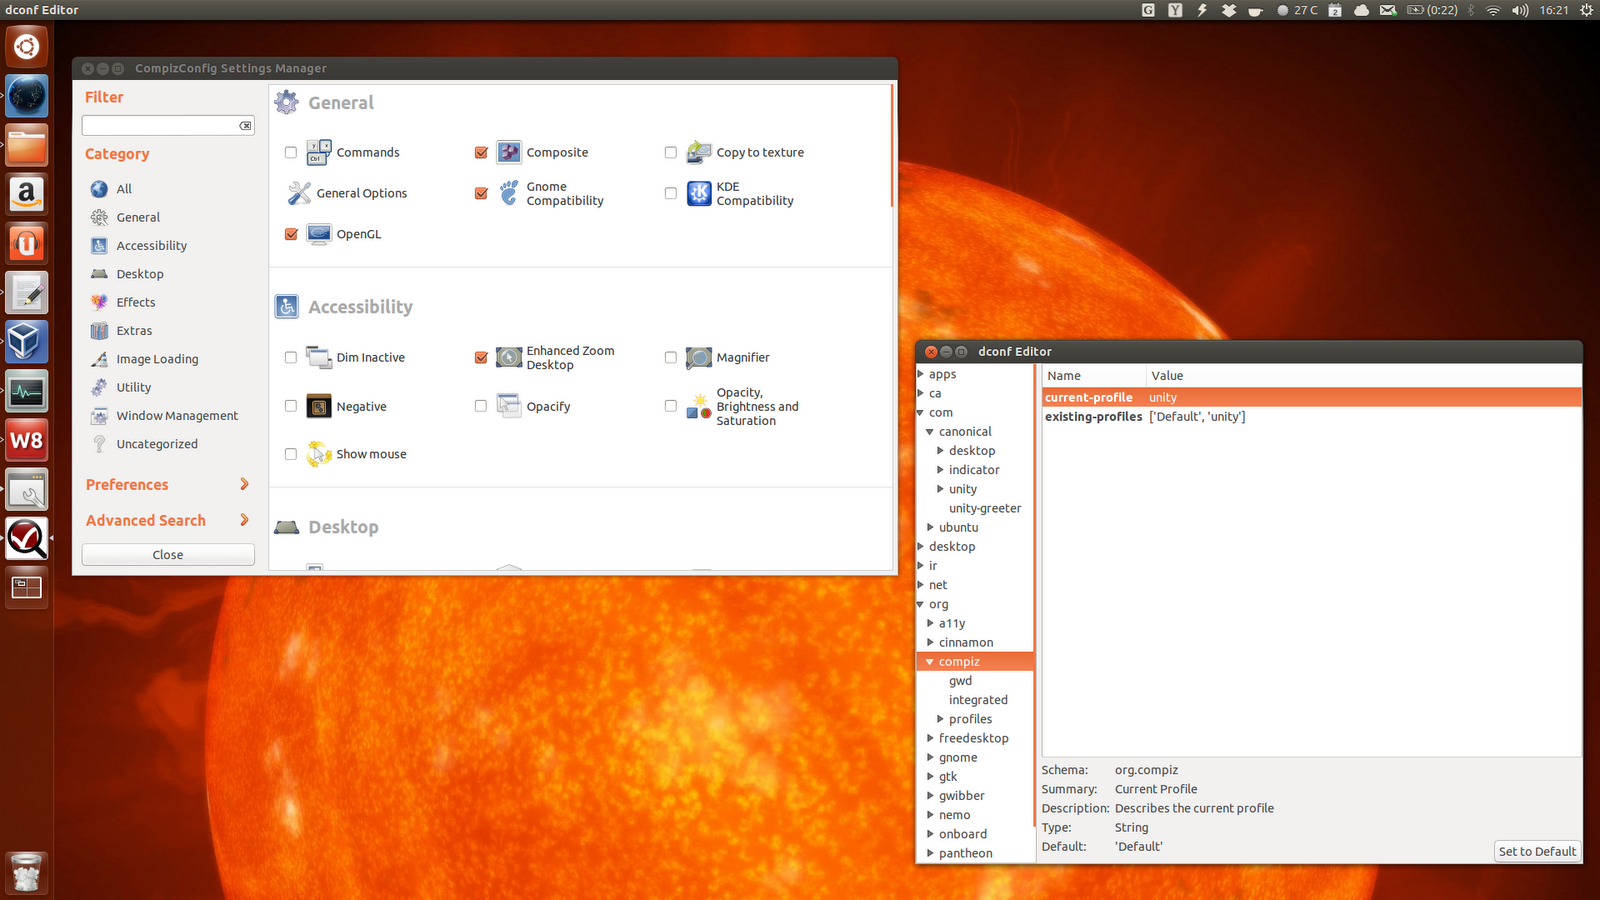The height and width of the screenshot is (900, 1600).
Task: Enable the Show mouse checkbox
Action: coord(291,454)
